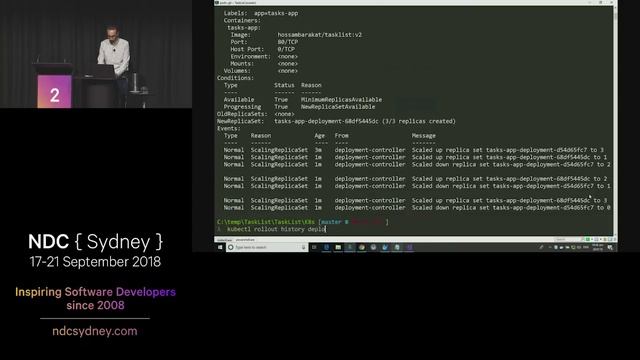640x360 pixels.
Task: Click 'NewReplicaSetAvailable' reason text
Action: 338,107
